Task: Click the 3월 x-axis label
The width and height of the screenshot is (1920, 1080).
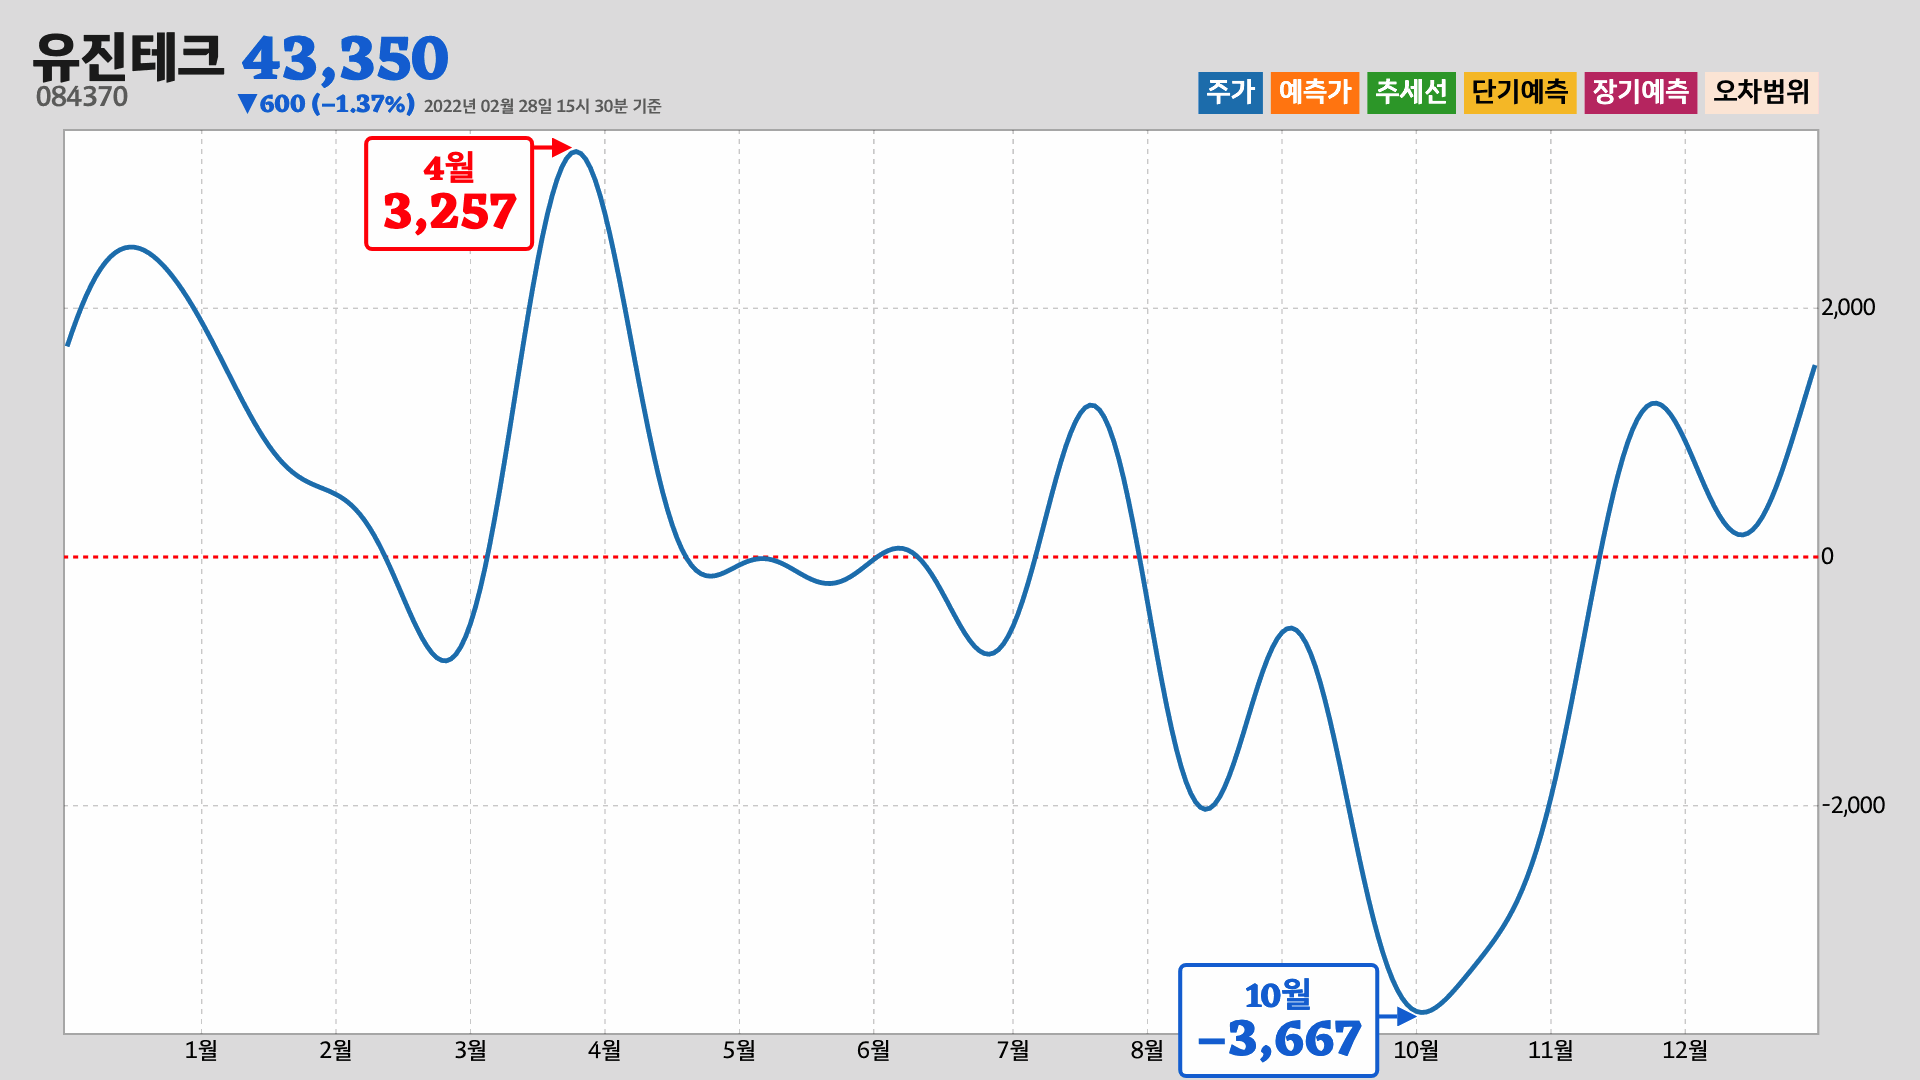Action: click(x=470, y=1050)
